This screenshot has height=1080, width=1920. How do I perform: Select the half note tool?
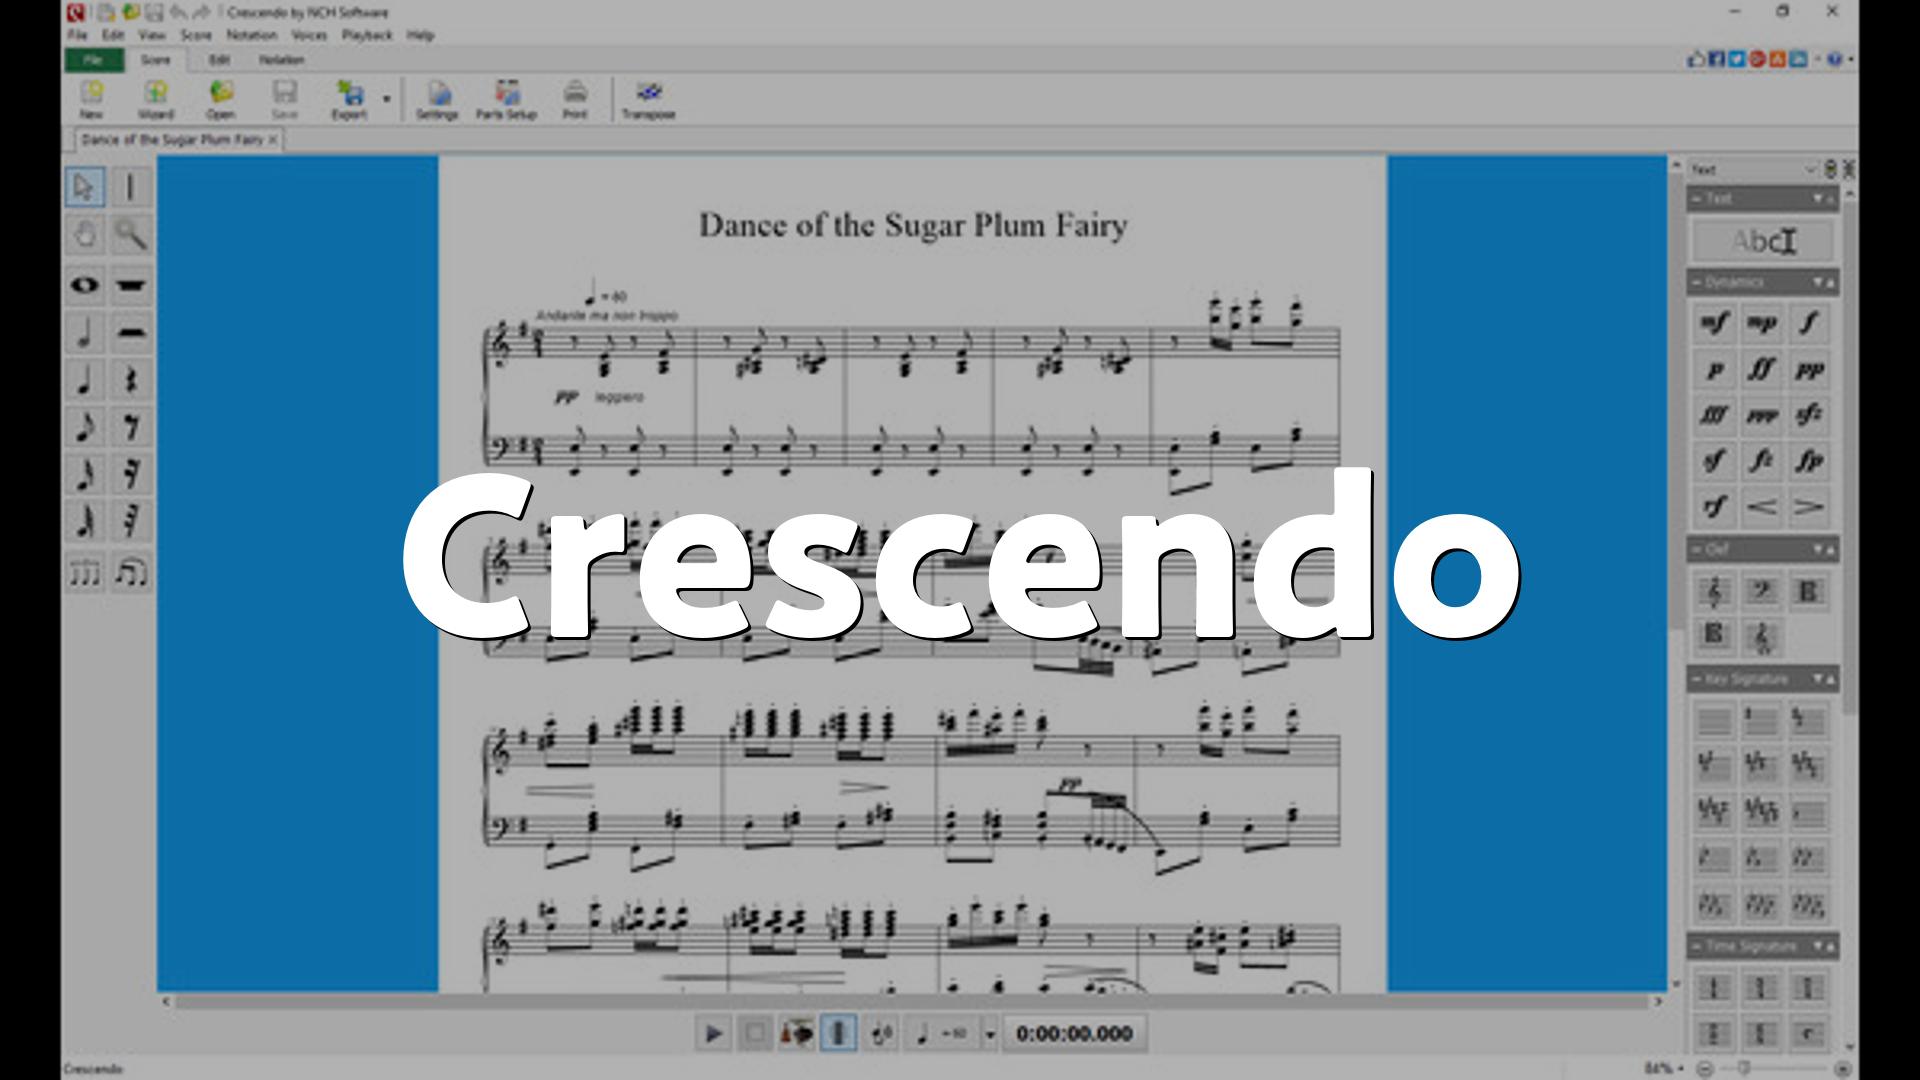(x=85, y=332)
